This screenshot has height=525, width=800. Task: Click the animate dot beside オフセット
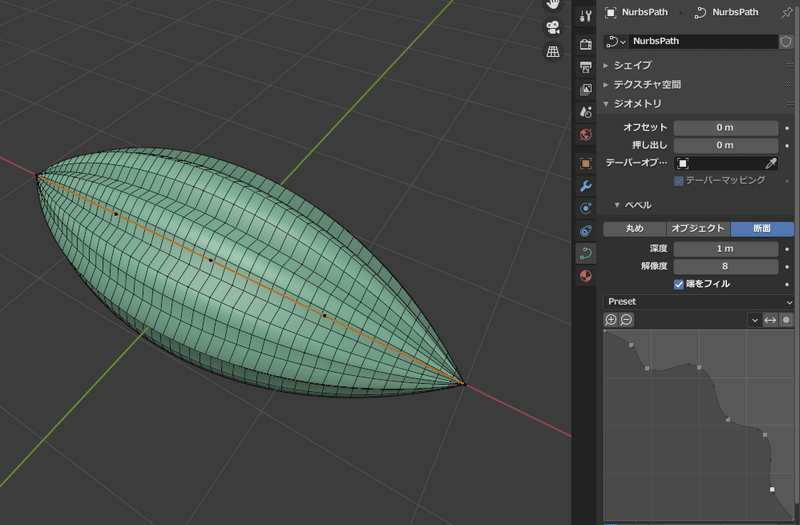point(787,128)
